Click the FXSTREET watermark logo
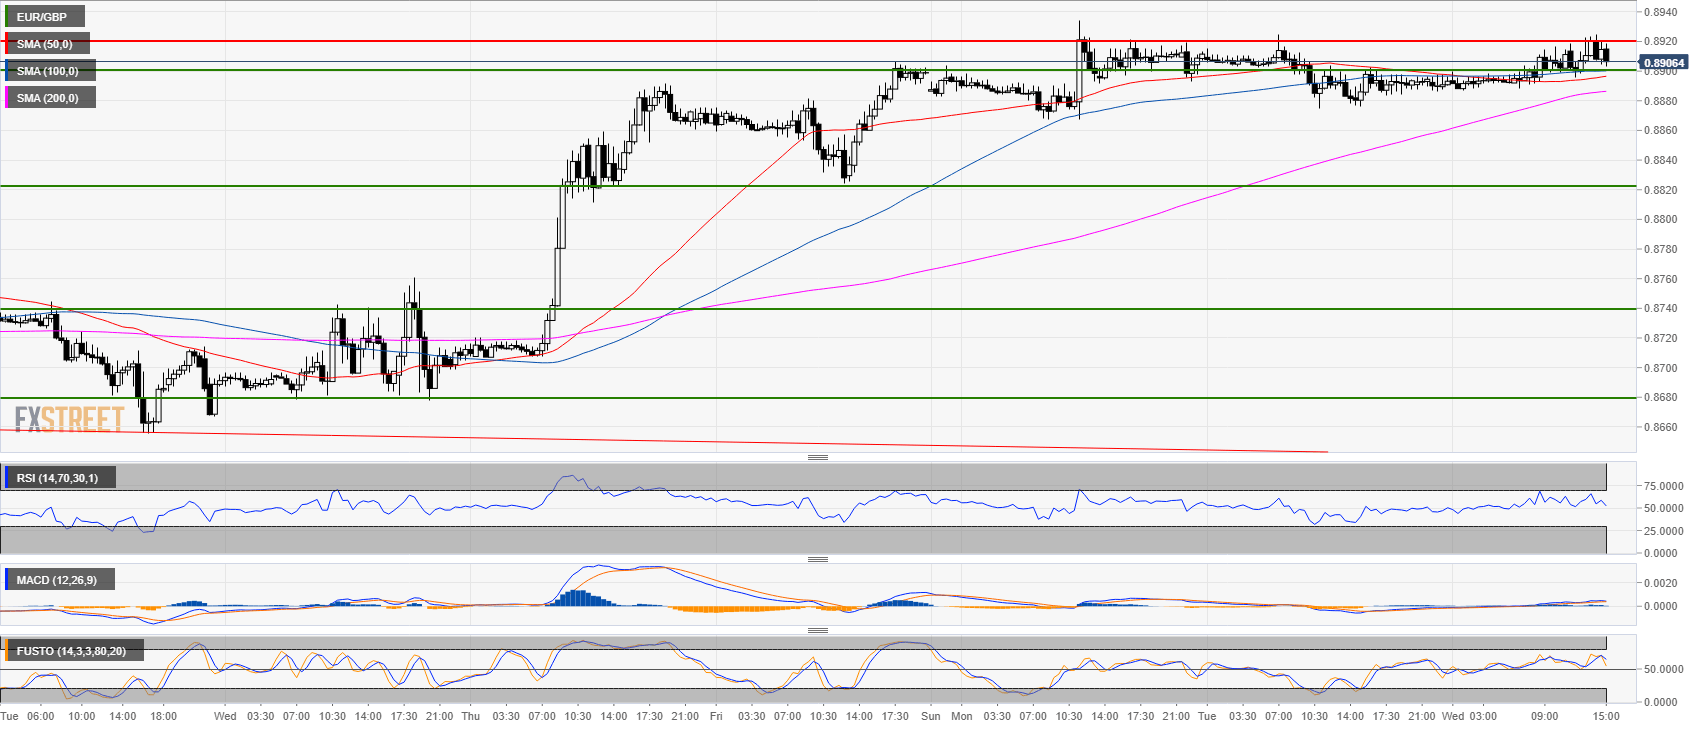1707x729 pixels. (69, 418)
